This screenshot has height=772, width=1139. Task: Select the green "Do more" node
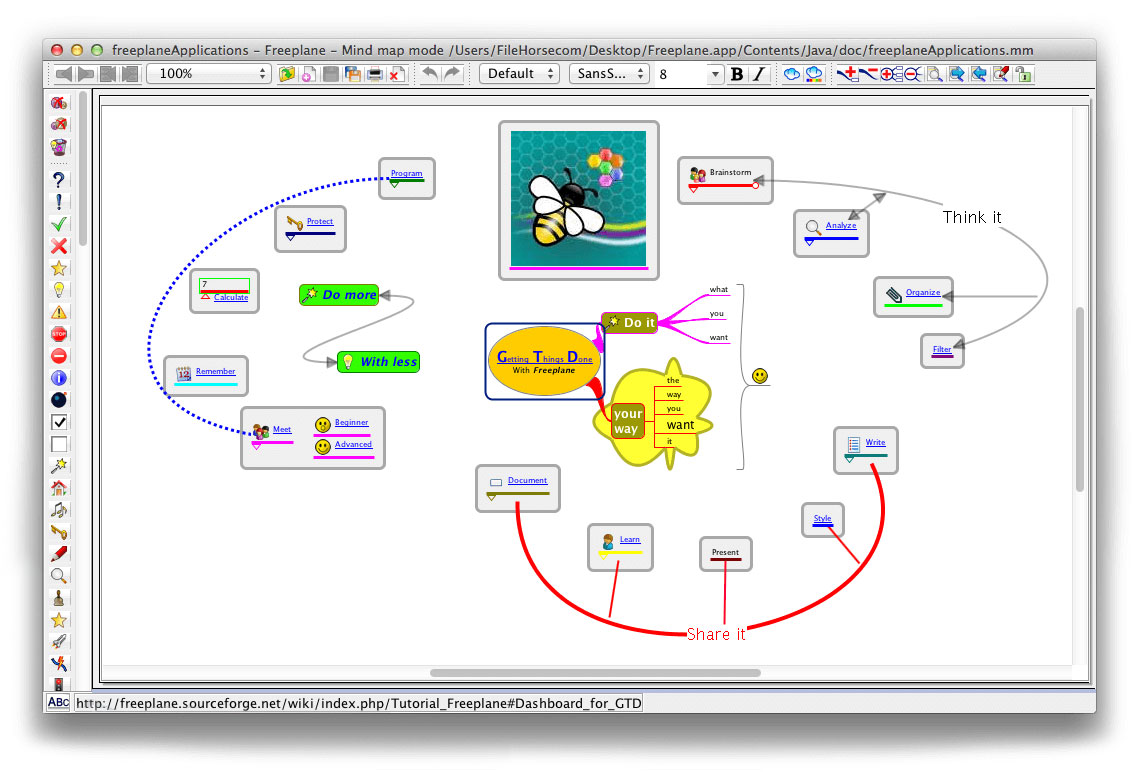[x=339, y=295]
